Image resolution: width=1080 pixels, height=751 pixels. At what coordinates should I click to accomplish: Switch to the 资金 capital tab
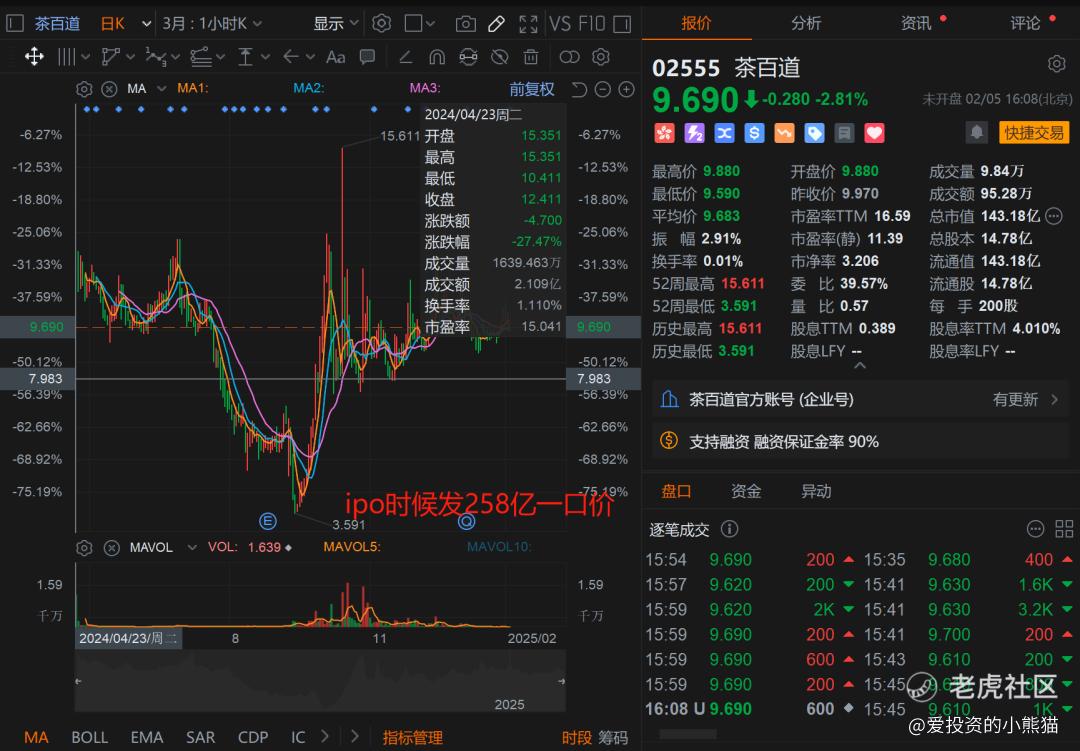pos(746,491)
